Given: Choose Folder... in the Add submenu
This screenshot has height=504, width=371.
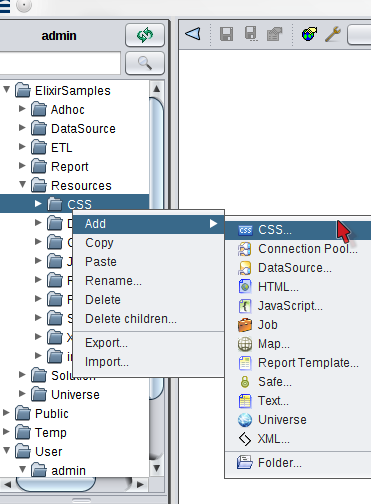Looking at the screenshot, I should coord(298,463).
